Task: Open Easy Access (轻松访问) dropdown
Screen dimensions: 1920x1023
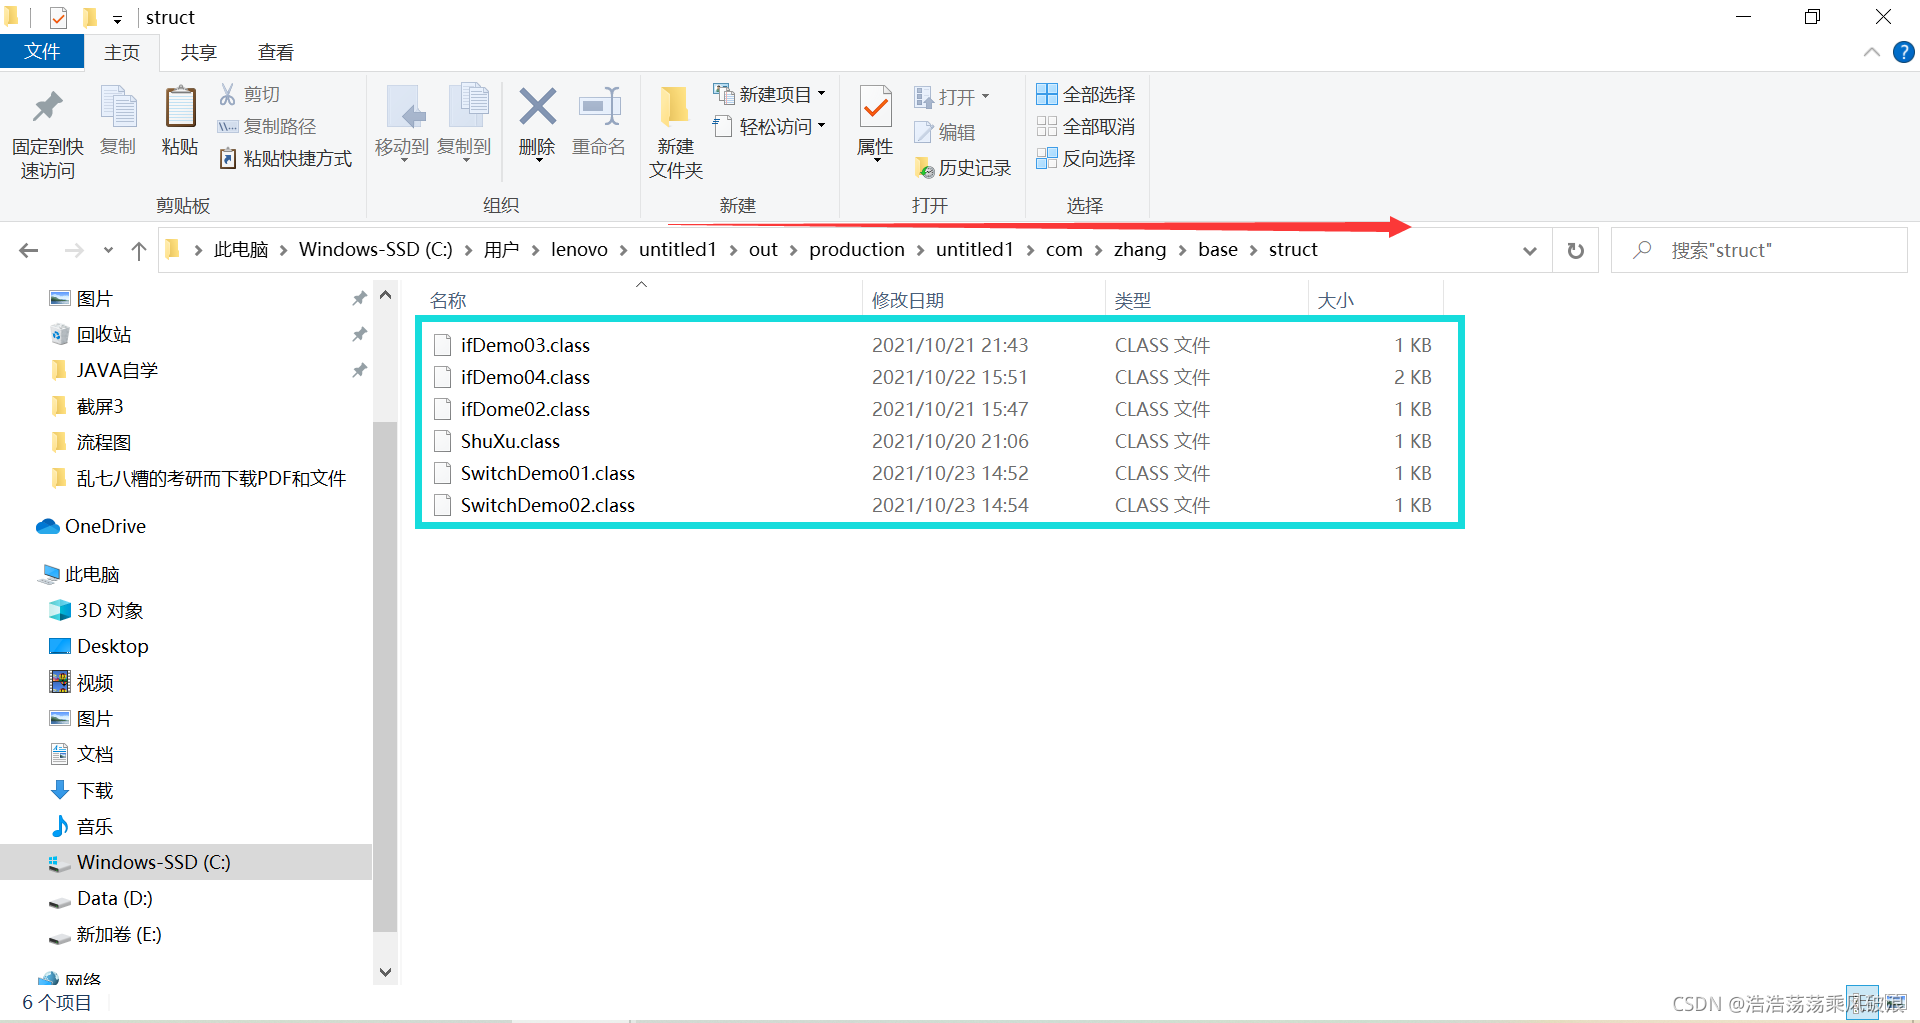Action: tap(769, 126)
